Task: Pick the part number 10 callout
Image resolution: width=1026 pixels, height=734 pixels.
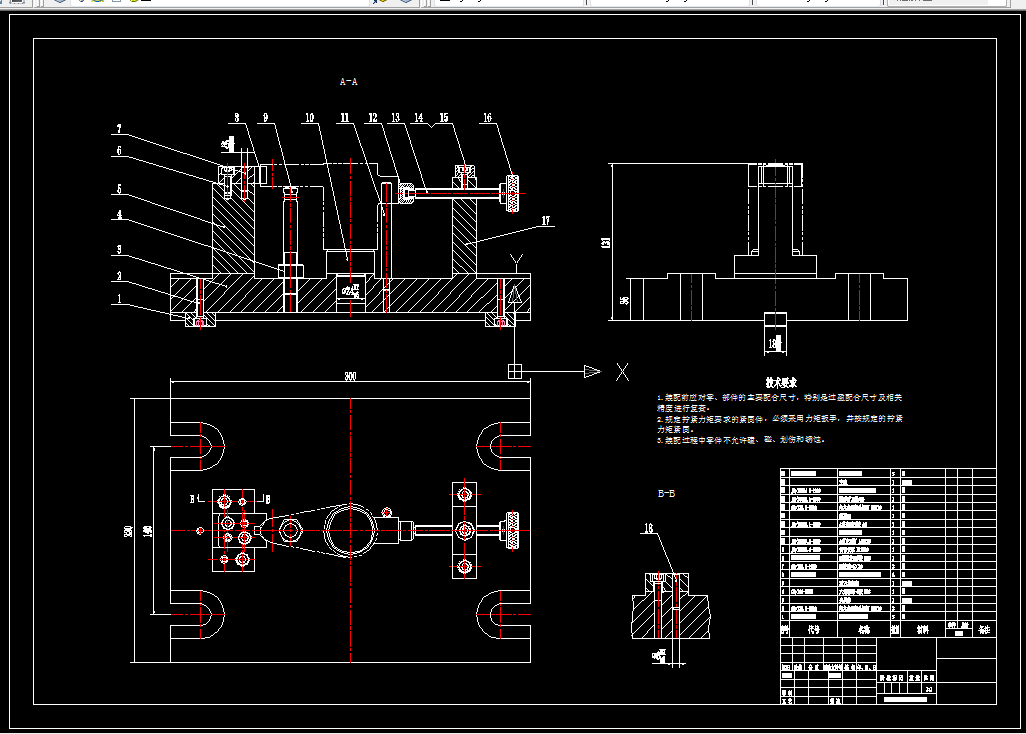Action: [310, 118]
